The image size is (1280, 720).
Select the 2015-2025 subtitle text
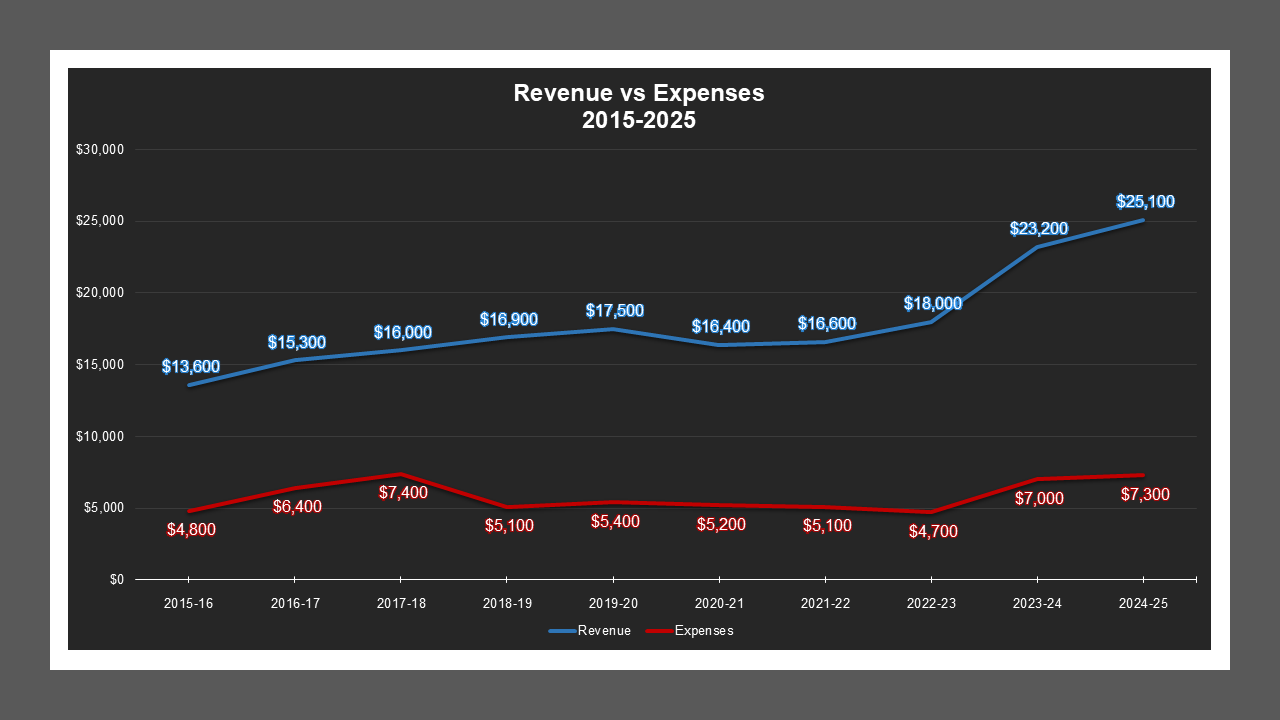tap(638, 119)
